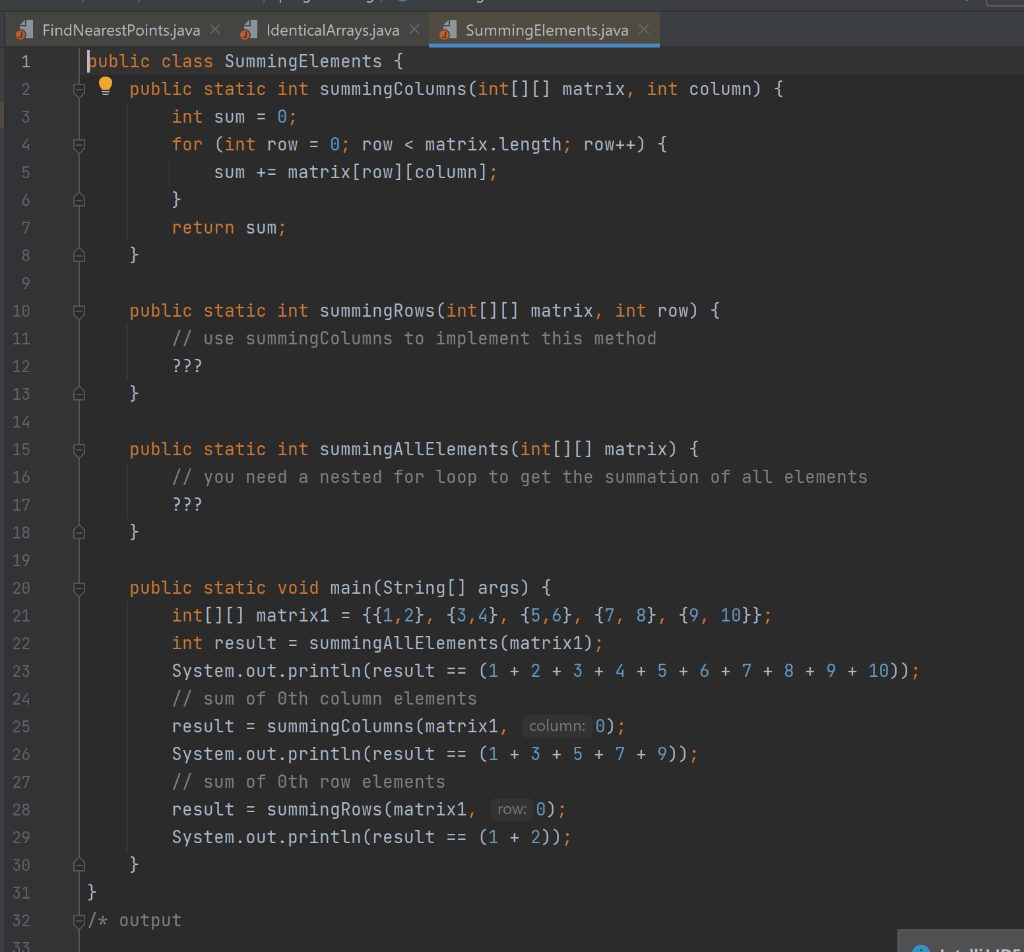The height and width of the screenshot is (952, 1024).
Task: Switch to the IdenticalArrays.java tab
Action: click(x=332, y=30)
